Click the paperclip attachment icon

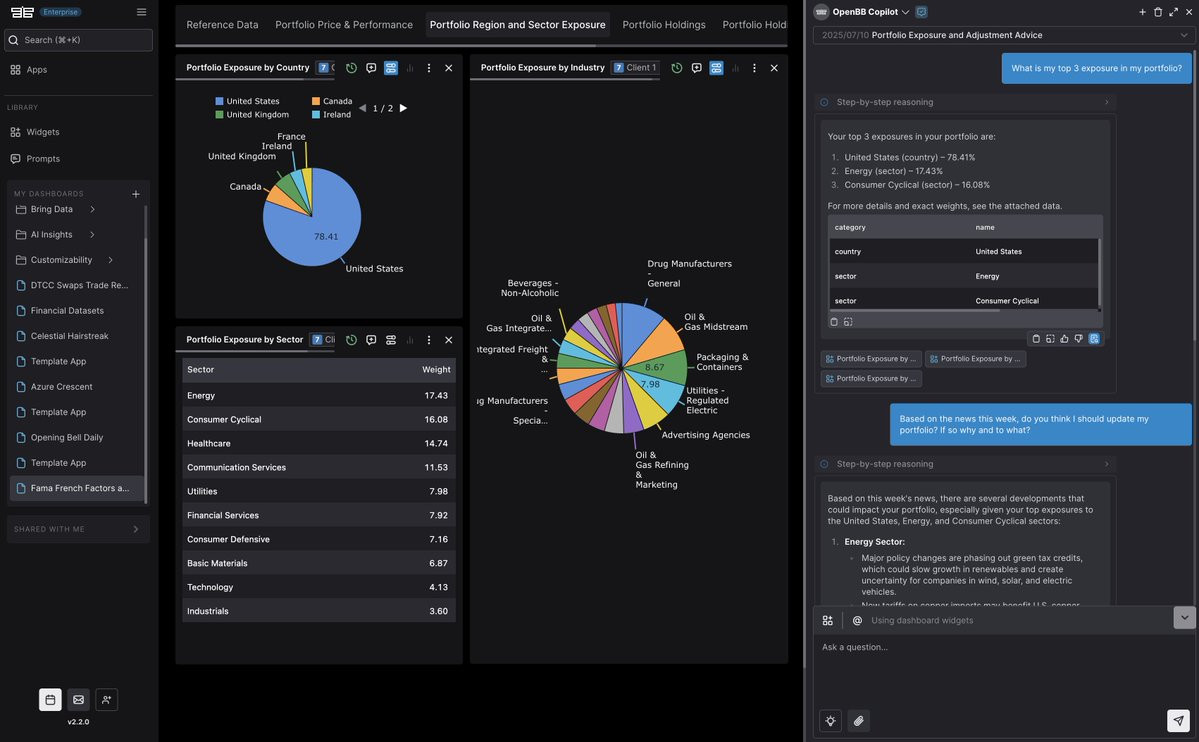click(859, 721)
